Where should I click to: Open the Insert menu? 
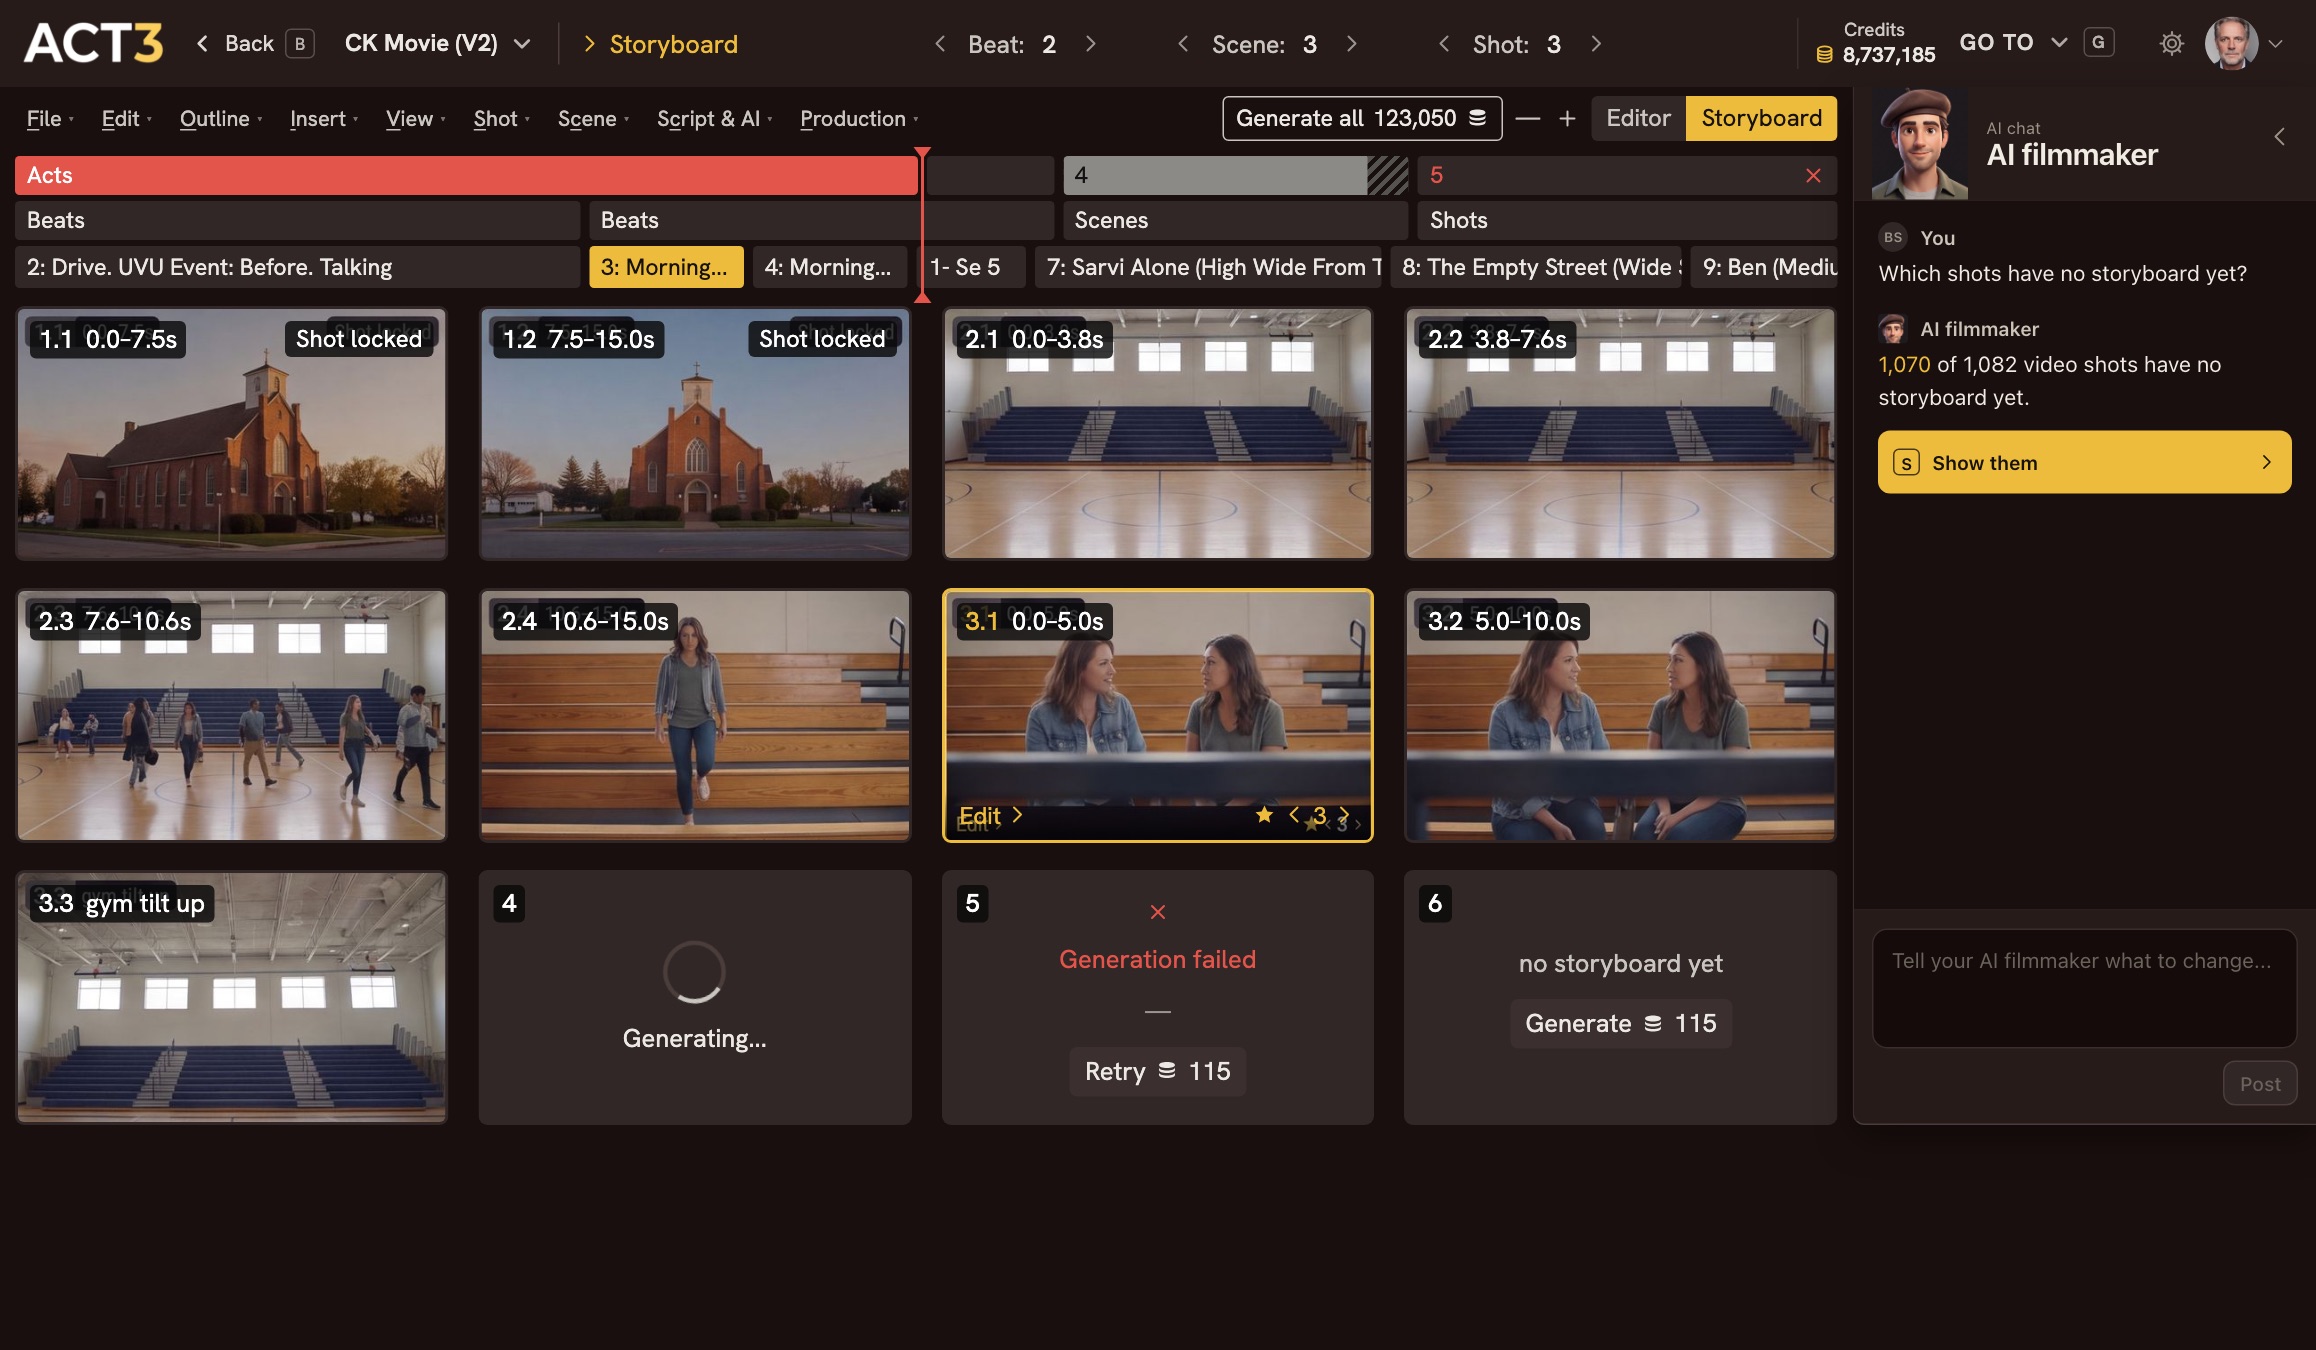click(x=323, y=118)
